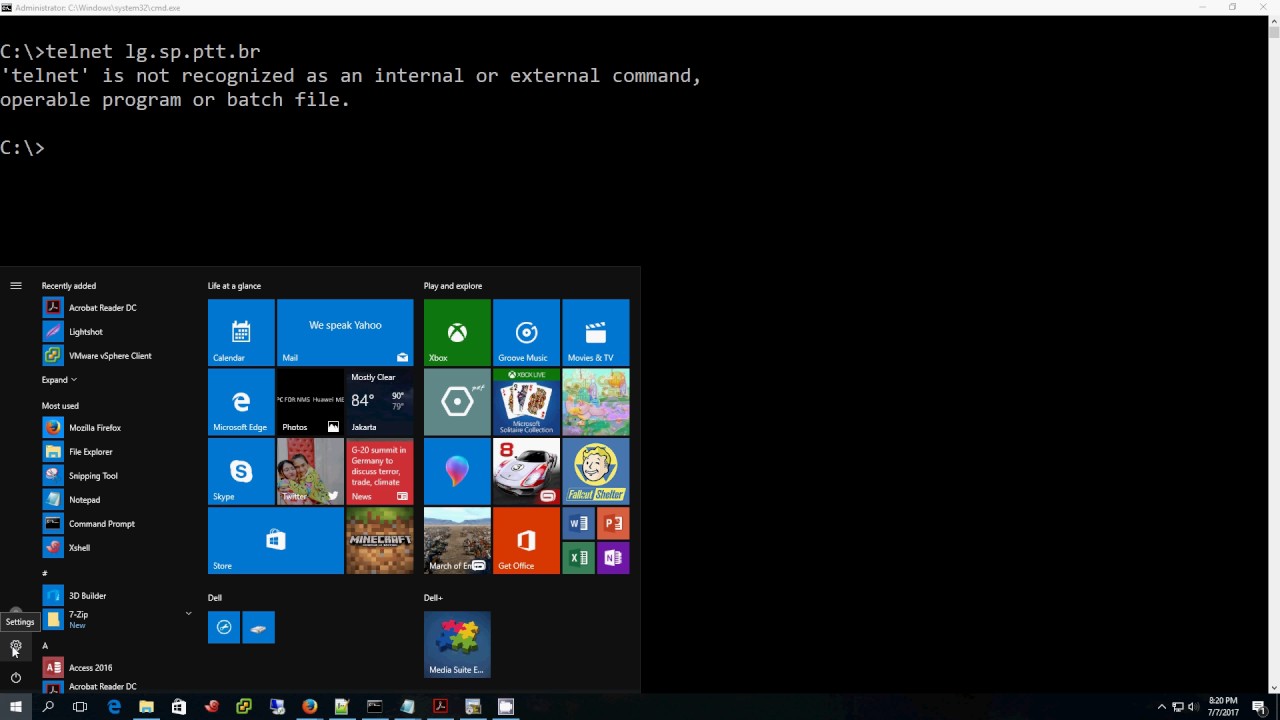Open the colorful Candy Crush-style game tile
This screenshot has width=1280, height=720.
596,402
